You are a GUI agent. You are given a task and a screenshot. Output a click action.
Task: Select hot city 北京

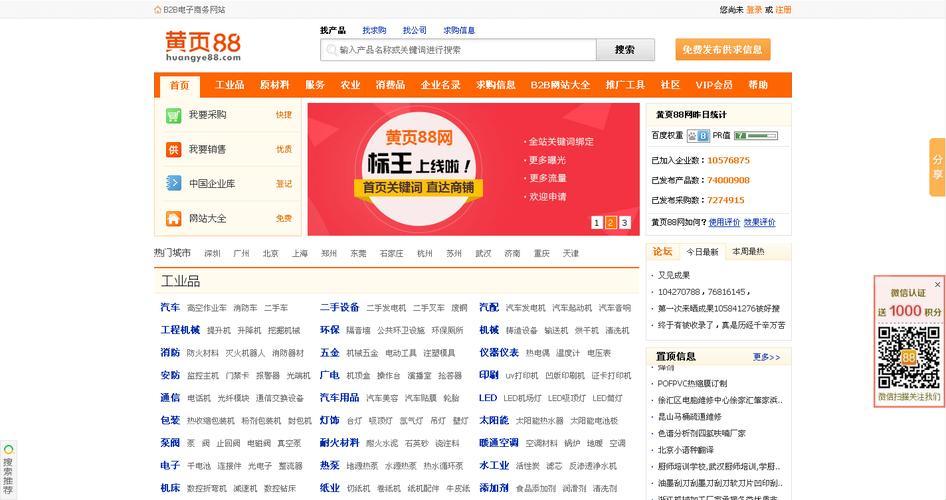click(271, 253)
